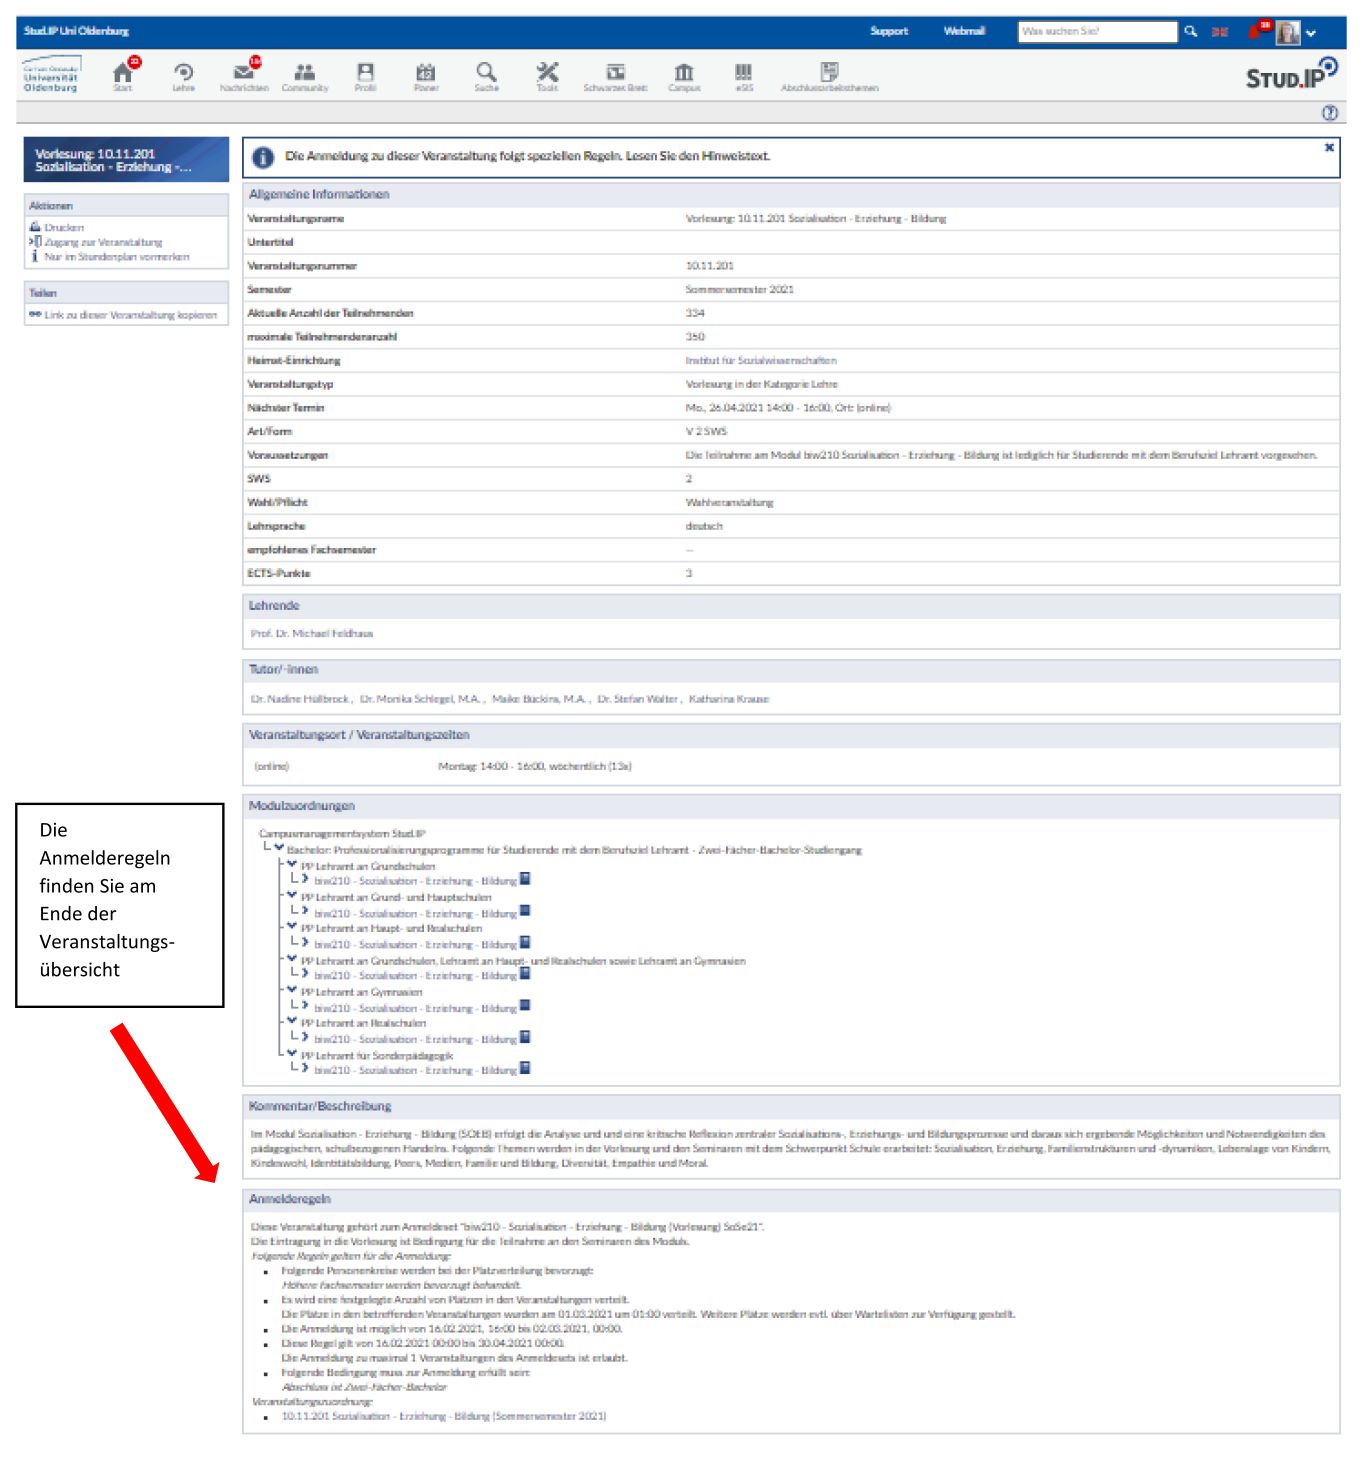Collapse PP Lehramt an Grund- und Hauptschulen
The image size is (1372, 1457).
click(292, 895)
